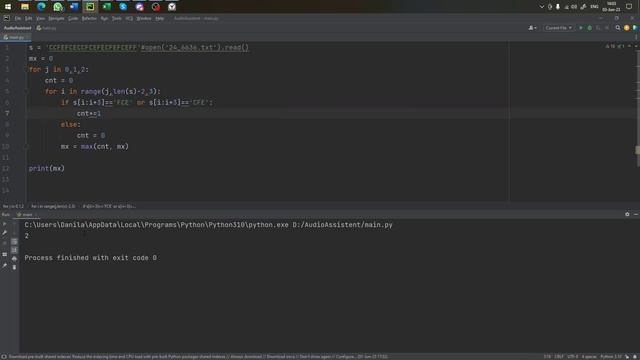Open Run panel settings gear

tap(627, 214)
